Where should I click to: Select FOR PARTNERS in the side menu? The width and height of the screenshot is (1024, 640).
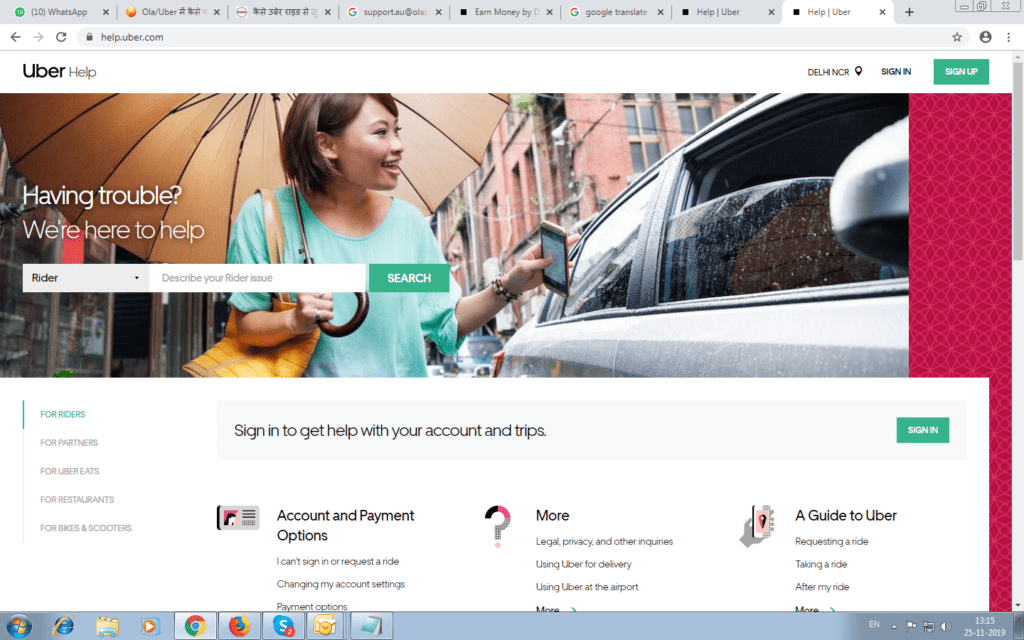[69, 443]
